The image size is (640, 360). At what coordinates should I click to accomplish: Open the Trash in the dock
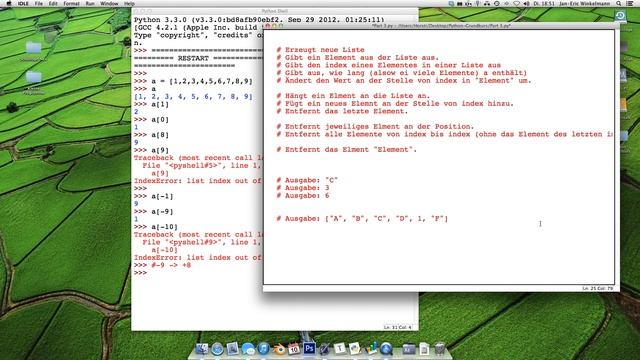point(440,349)
